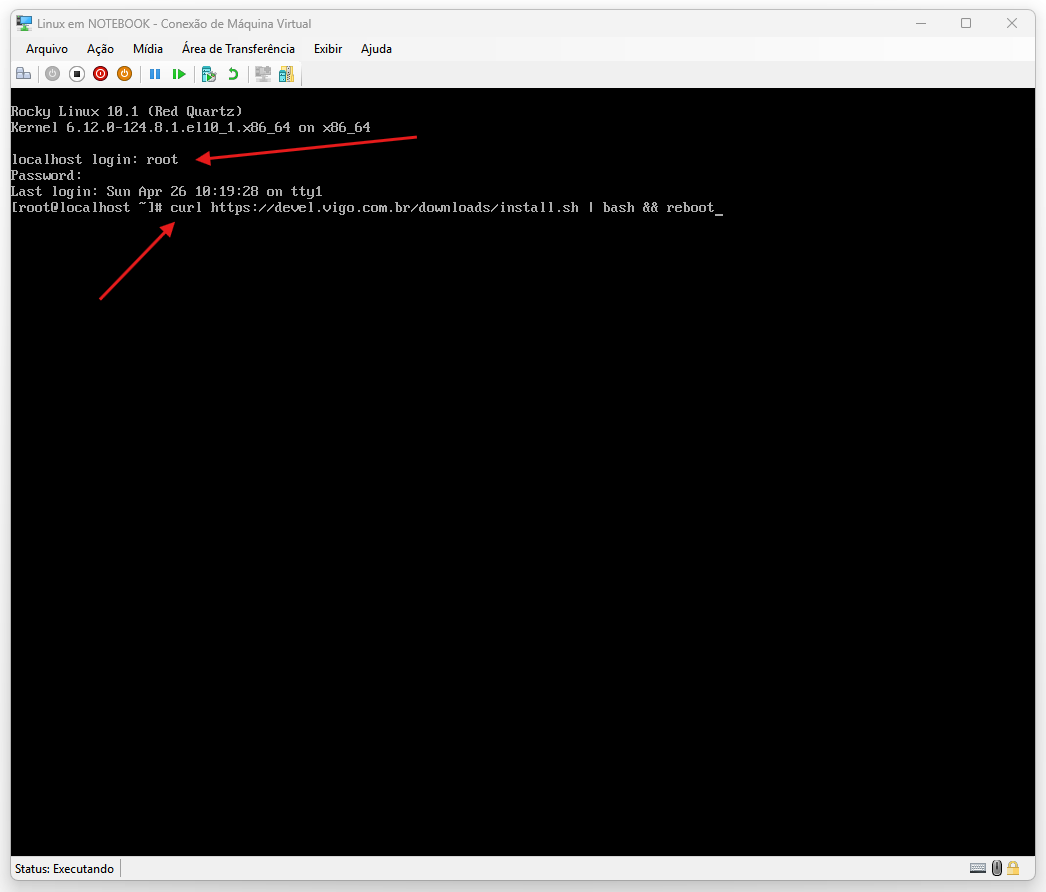Screen dimensions: 1046x892
Task: Click the greyed-out enhanced session icon
Action: pyautogui.click(x=263, y=74)
